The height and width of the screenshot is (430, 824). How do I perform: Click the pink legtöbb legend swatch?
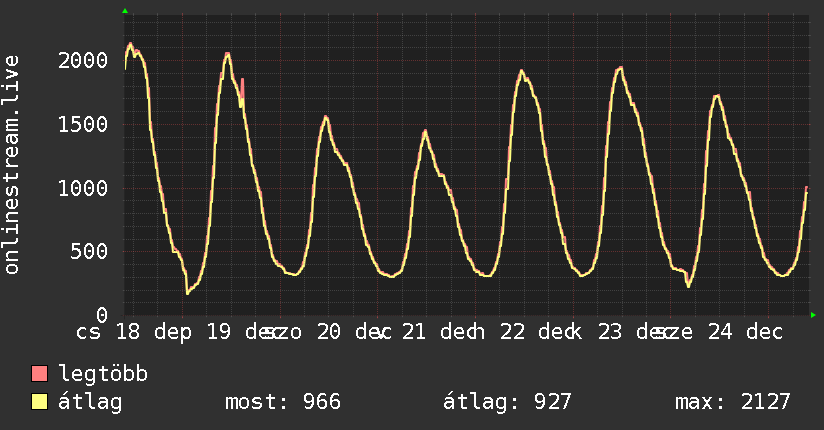[39, 374]
